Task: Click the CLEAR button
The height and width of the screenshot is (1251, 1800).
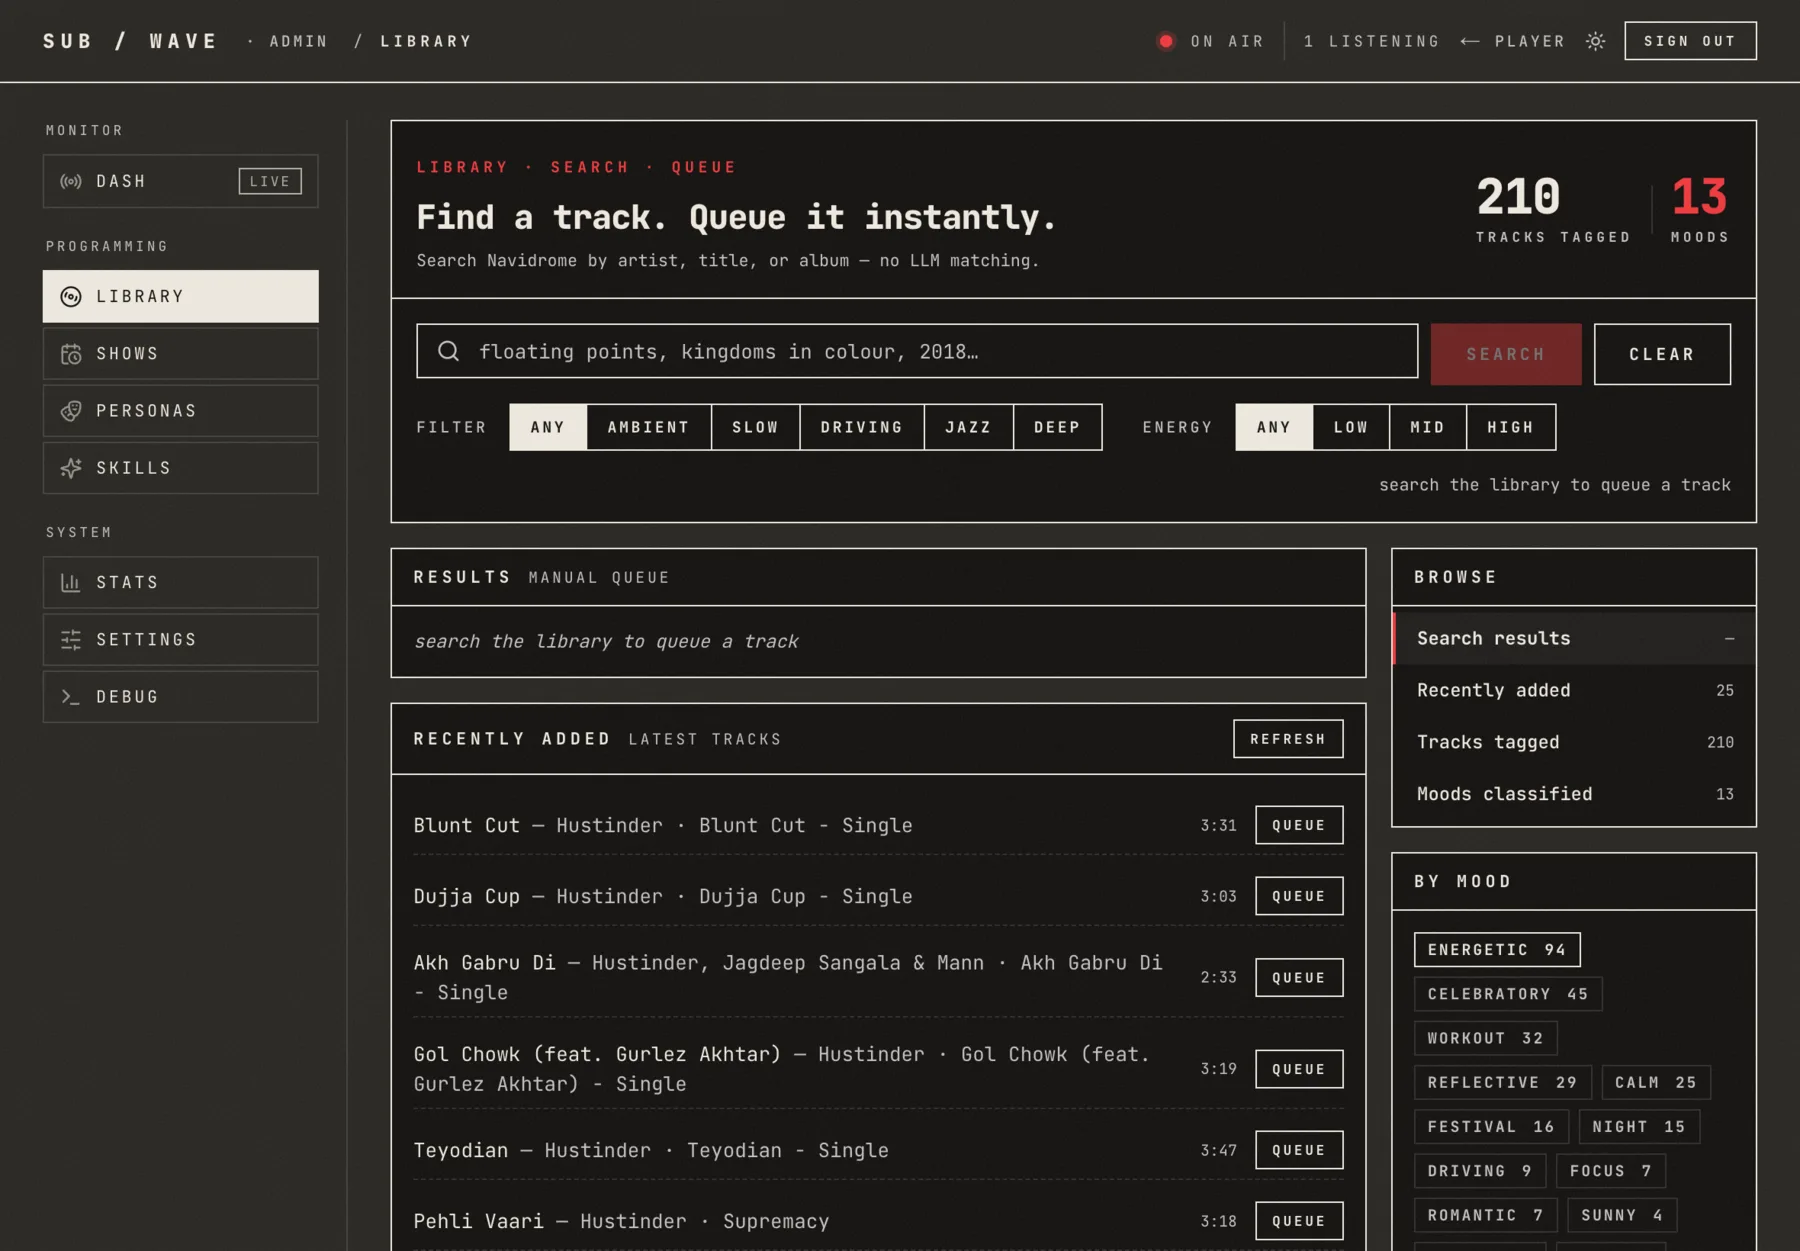Action: (1662, 354)
